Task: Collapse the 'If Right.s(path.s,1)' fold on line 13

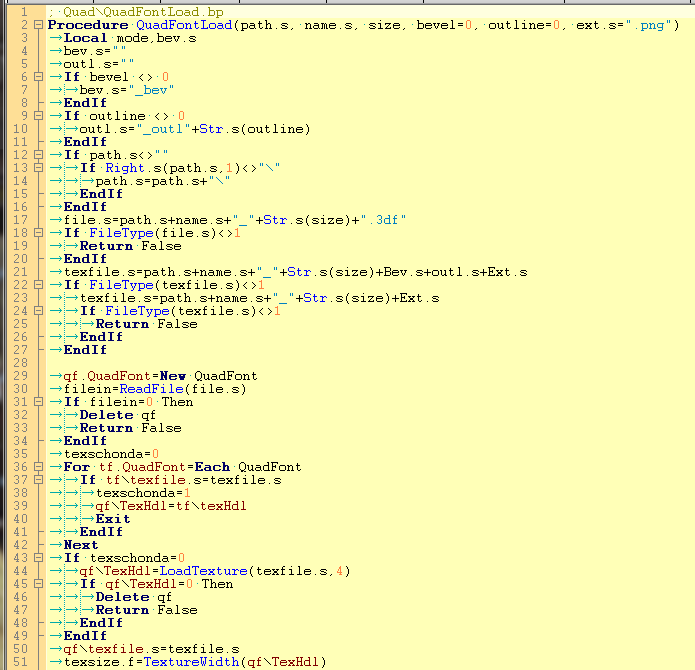Action: coord(39,168)
